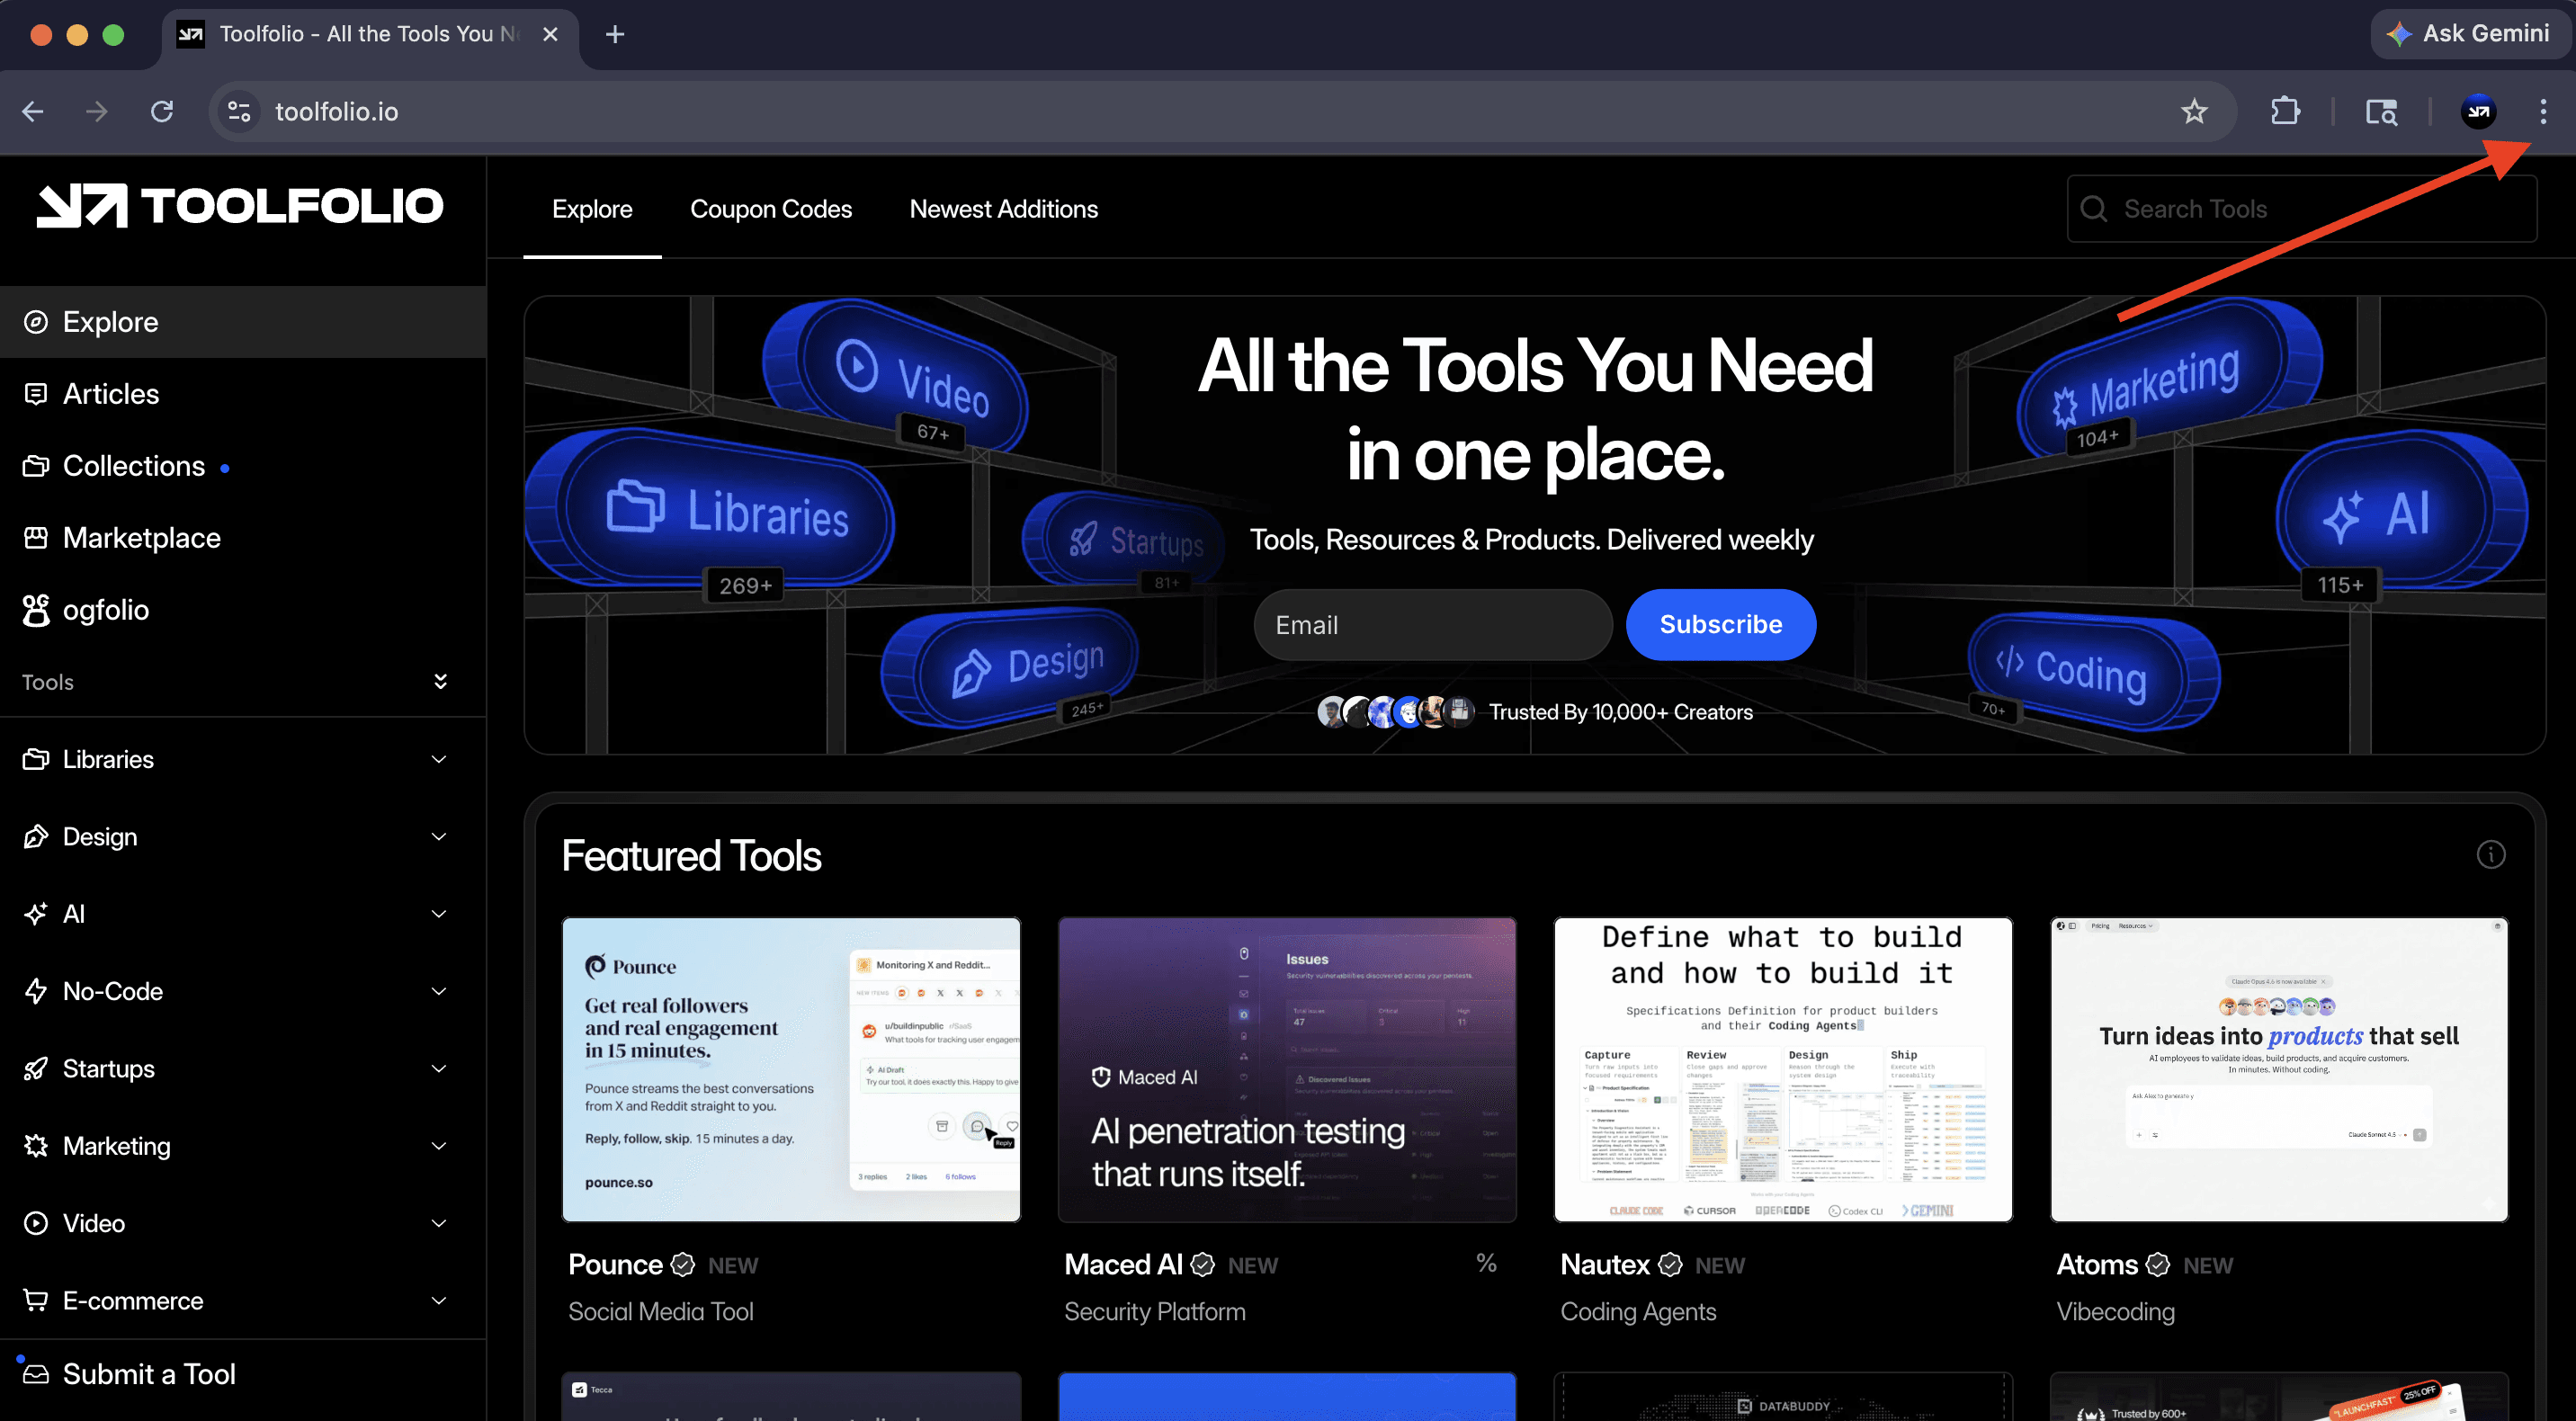Image resolution: width=2576 pixels, height=1421 pixels.
Task: Click the bookmark star in the address bar
Action: click(x=2194, y=111)
